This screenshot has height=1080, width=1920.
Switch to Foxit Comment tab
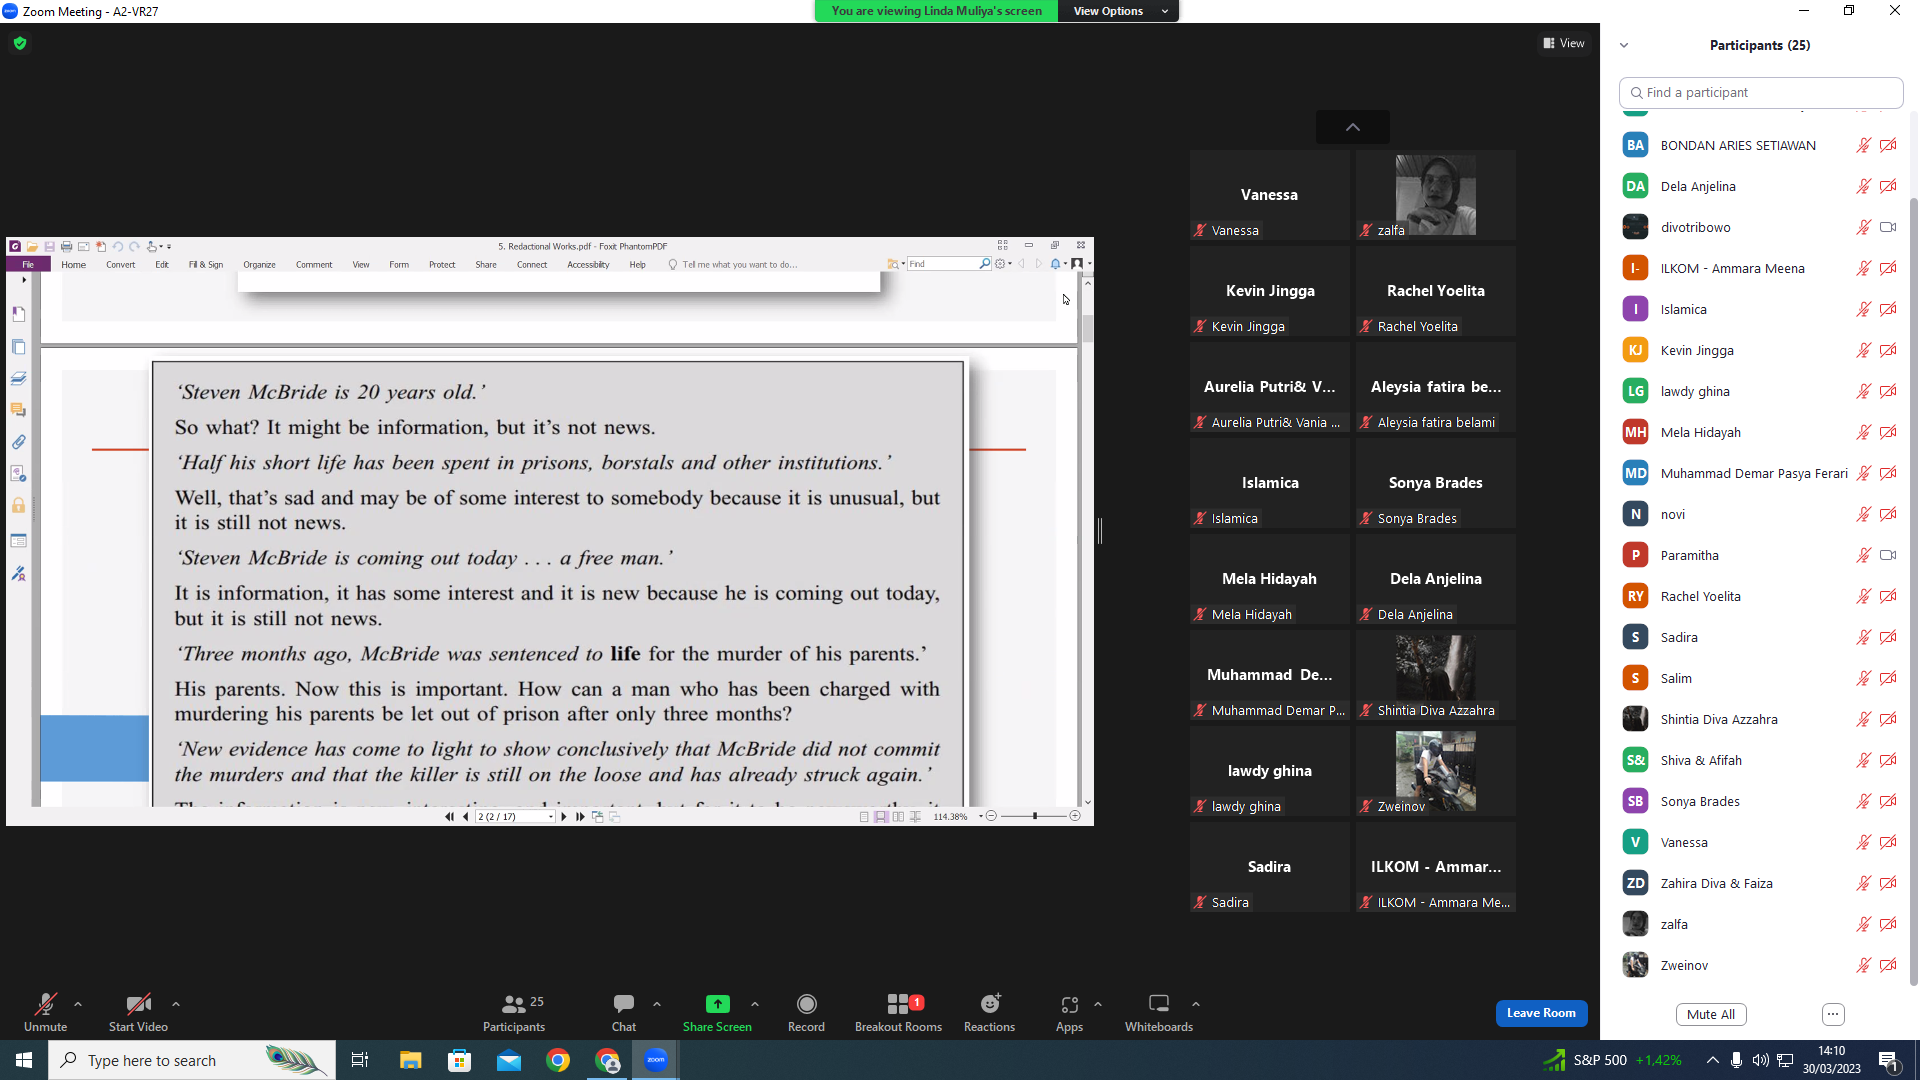314,265
